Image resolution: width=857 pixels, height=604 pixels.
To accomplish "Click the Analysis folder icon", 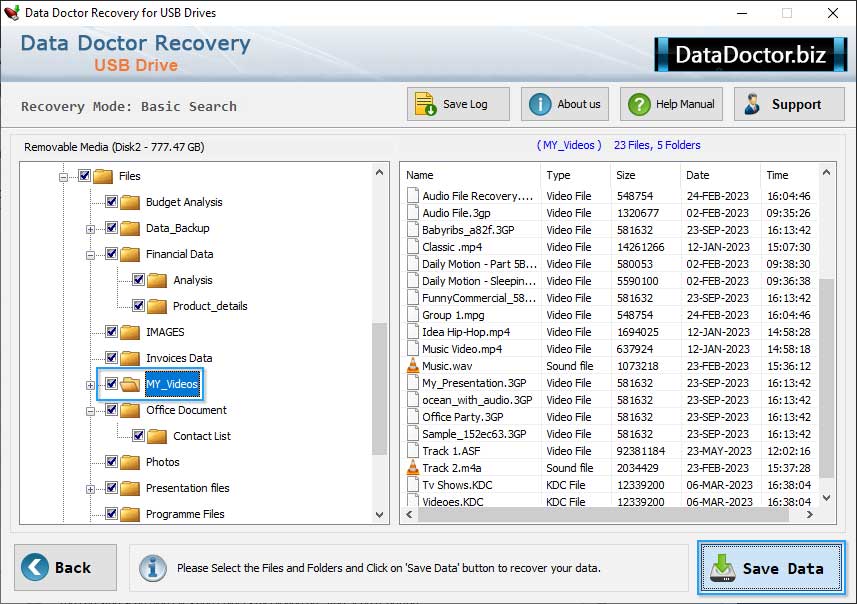I will [157, 280].
